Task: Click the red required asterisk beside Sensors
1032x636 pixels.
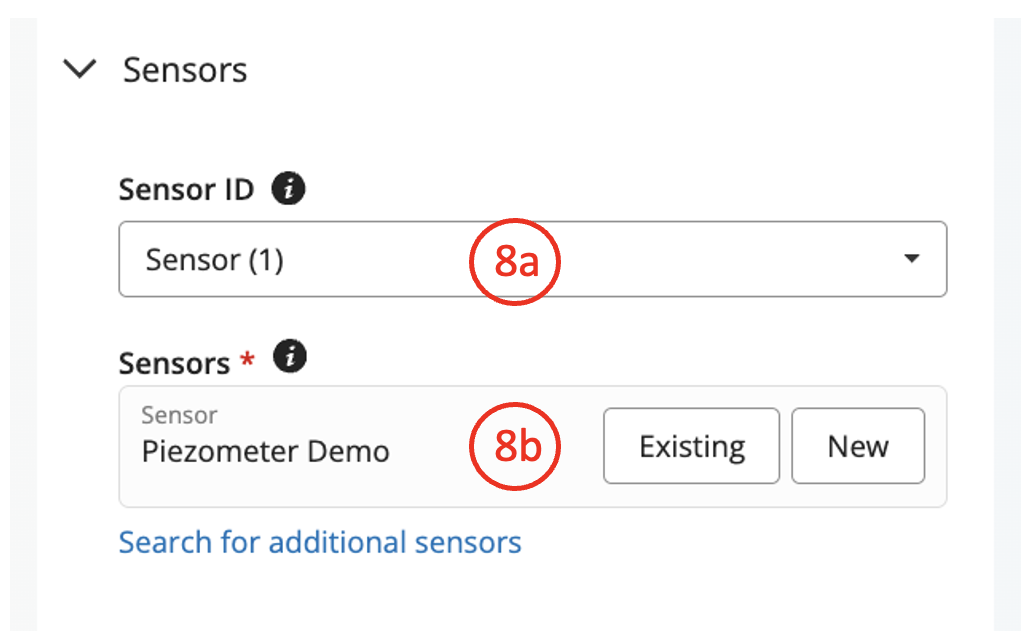Action: click(x=247, y=361)
